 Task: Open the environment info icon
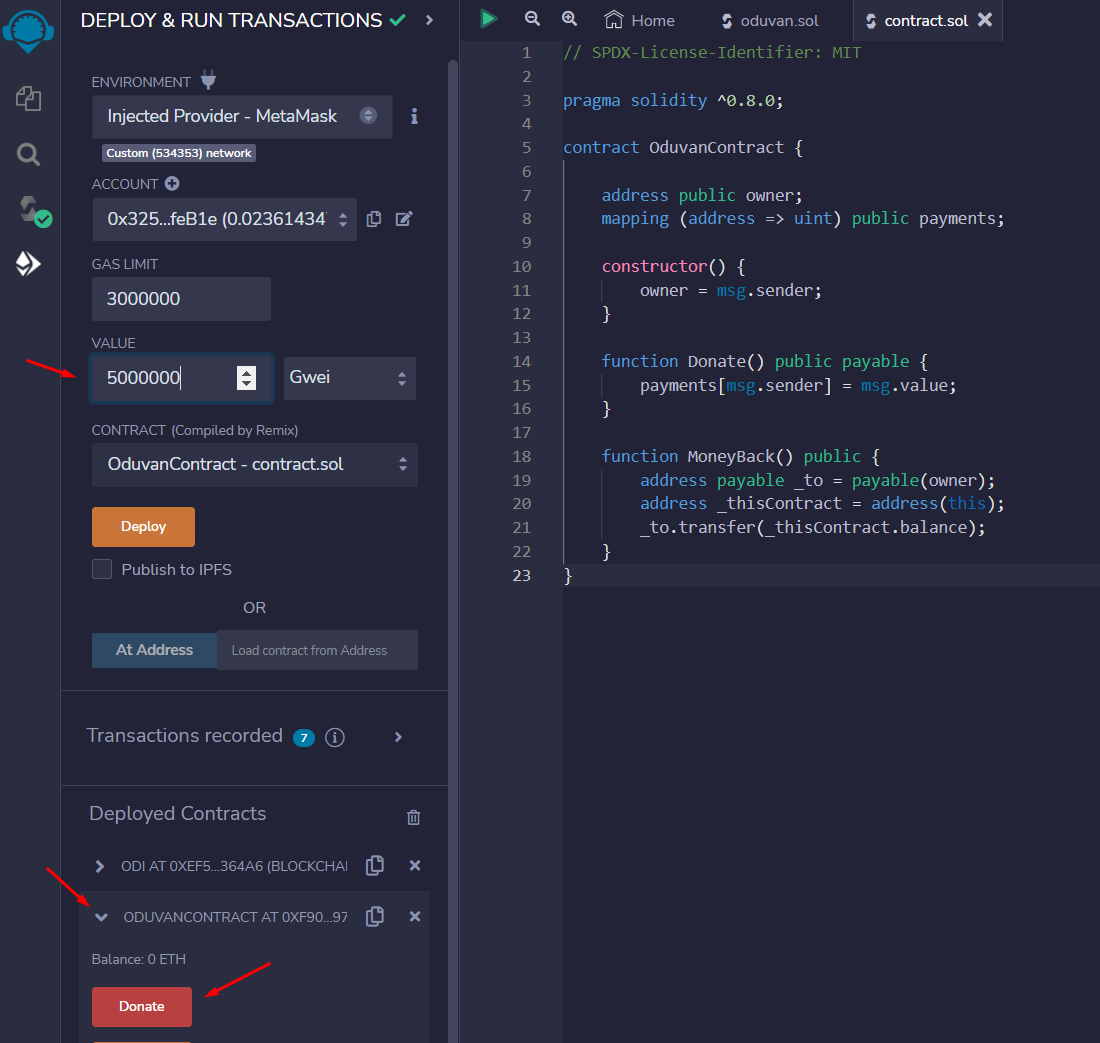tap(415, 116)
